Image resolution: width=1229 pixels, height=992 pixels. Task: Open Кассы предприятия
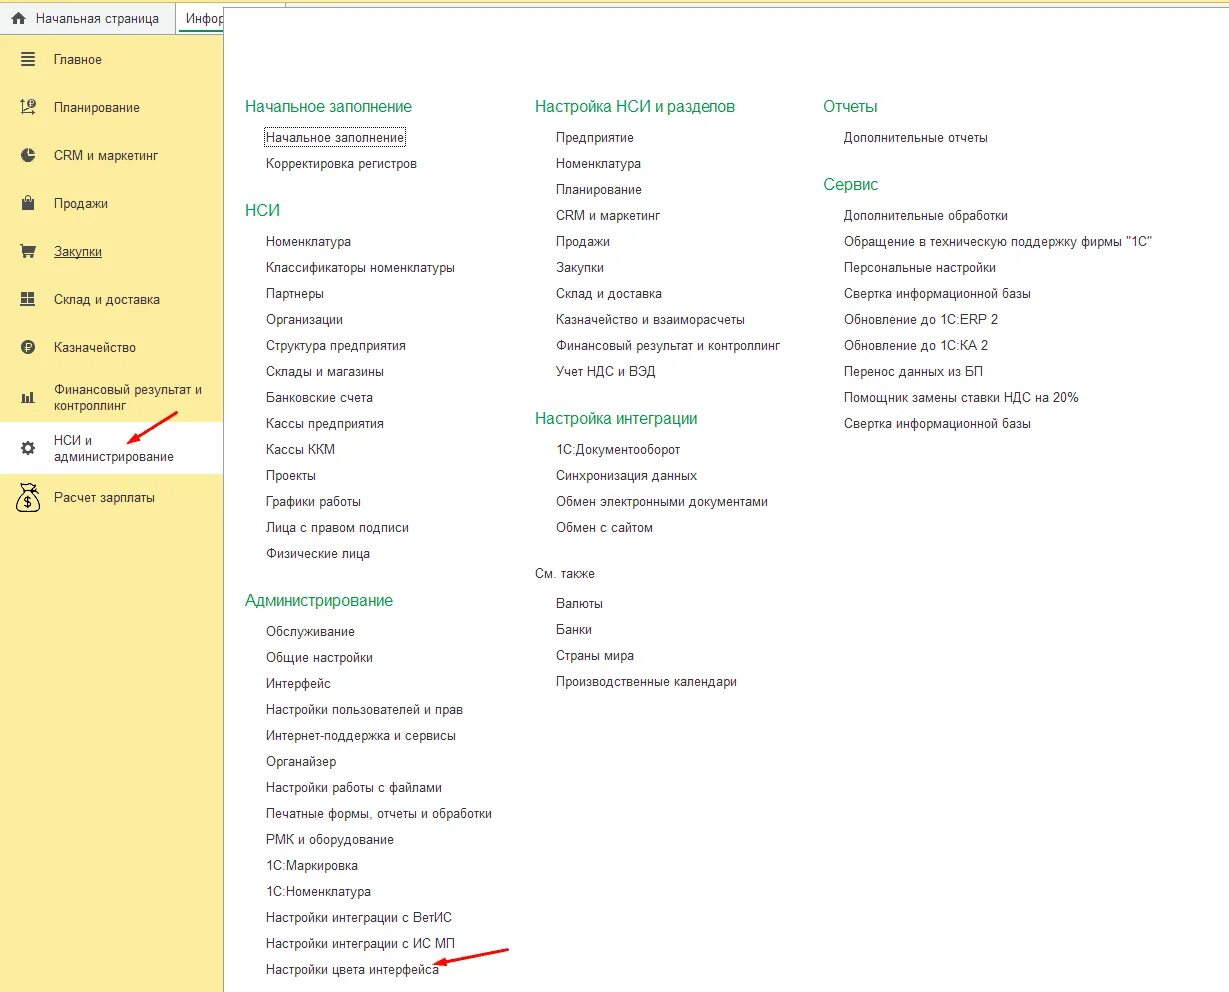point(325,424)
